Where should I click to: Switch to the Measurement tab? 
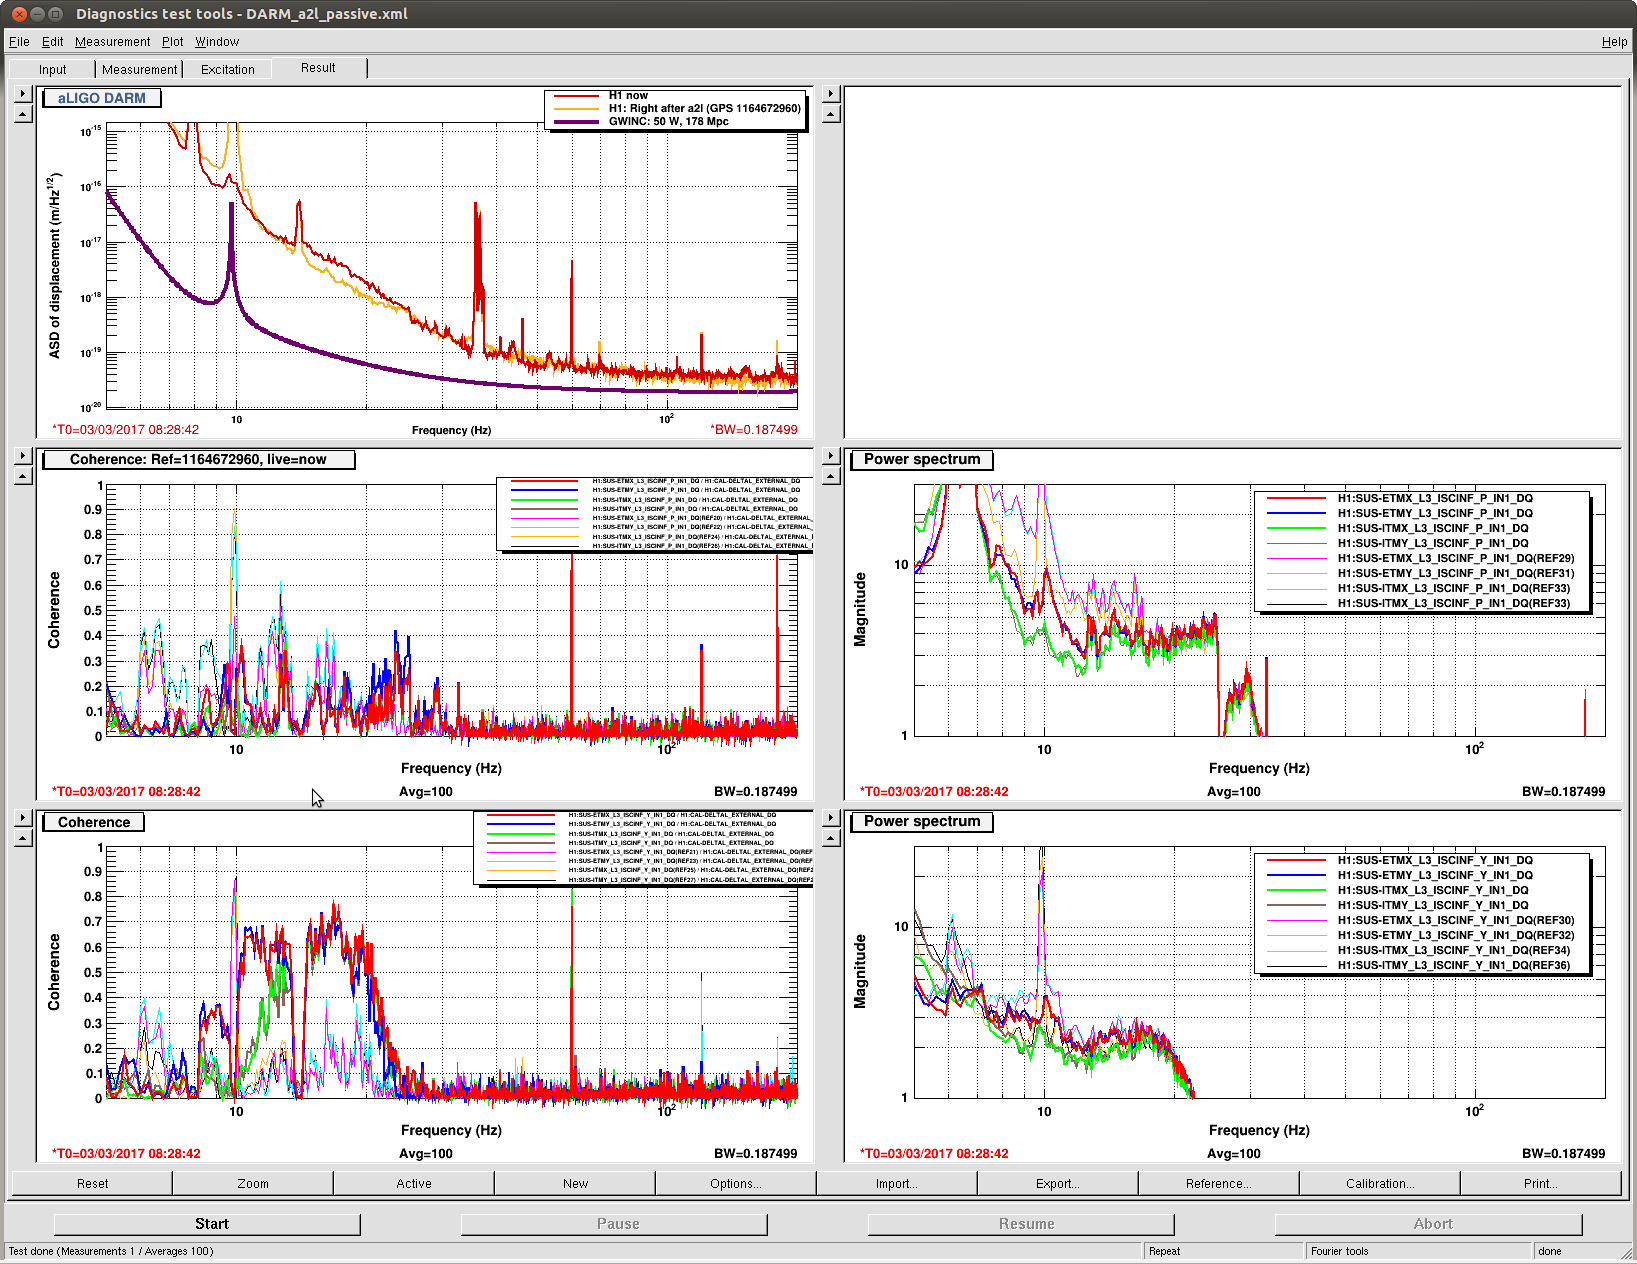tap(139, 70)
